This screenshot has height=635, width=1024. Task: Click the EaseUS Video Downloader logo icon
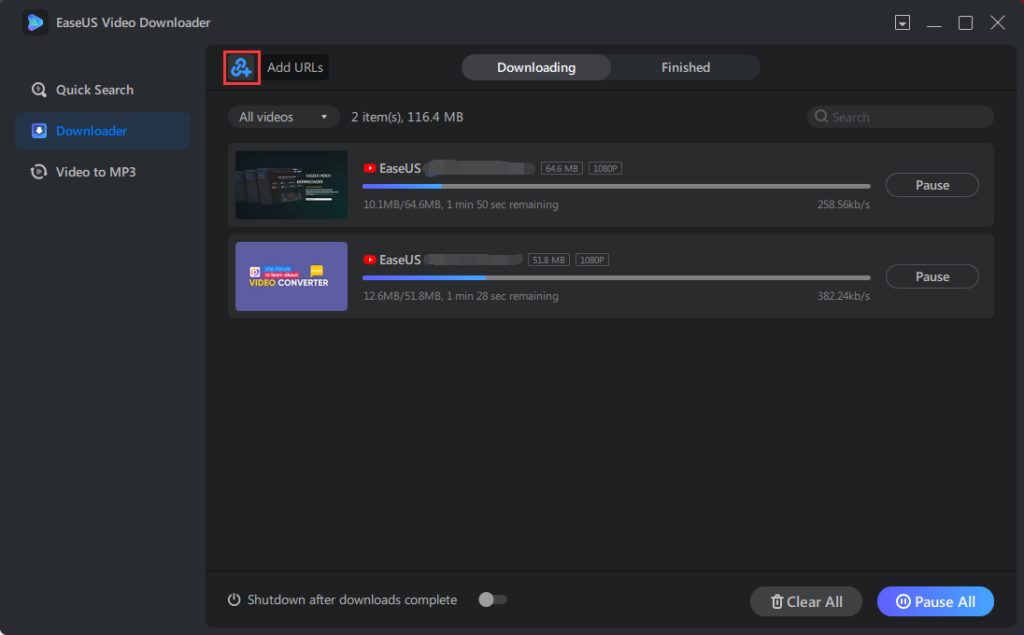pos(36,22)
